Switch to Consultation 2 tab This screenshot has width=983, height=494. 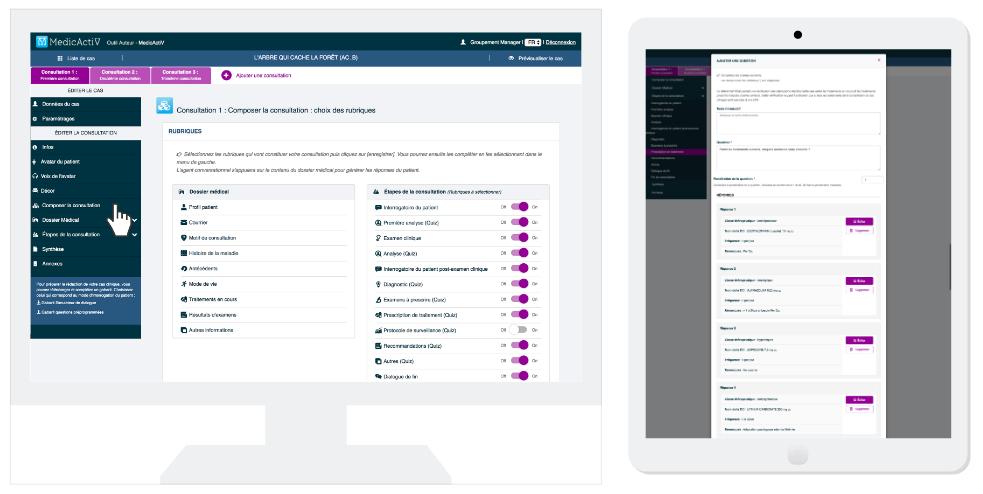pos(120,75)
